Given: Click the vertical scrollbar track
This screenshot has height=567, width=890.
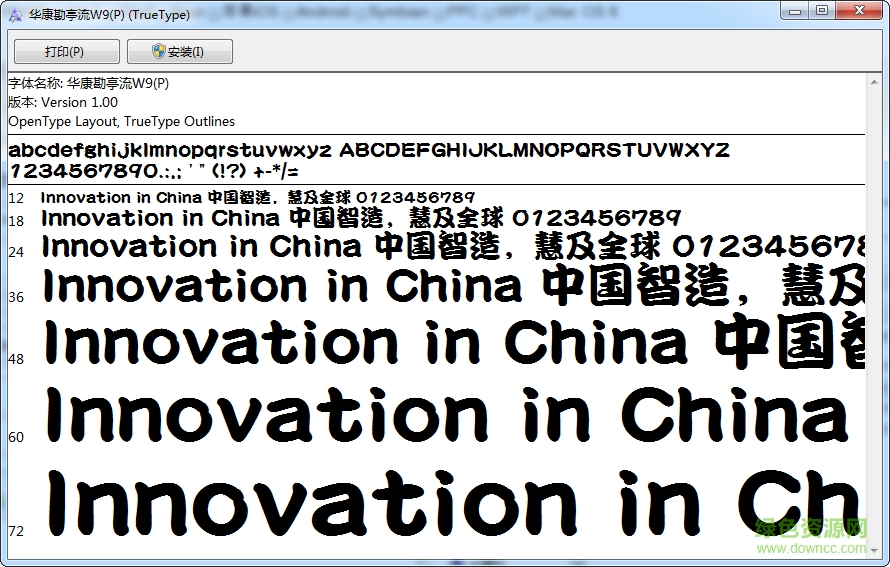Looking at the screenshot, I should (x=874, y=316).
